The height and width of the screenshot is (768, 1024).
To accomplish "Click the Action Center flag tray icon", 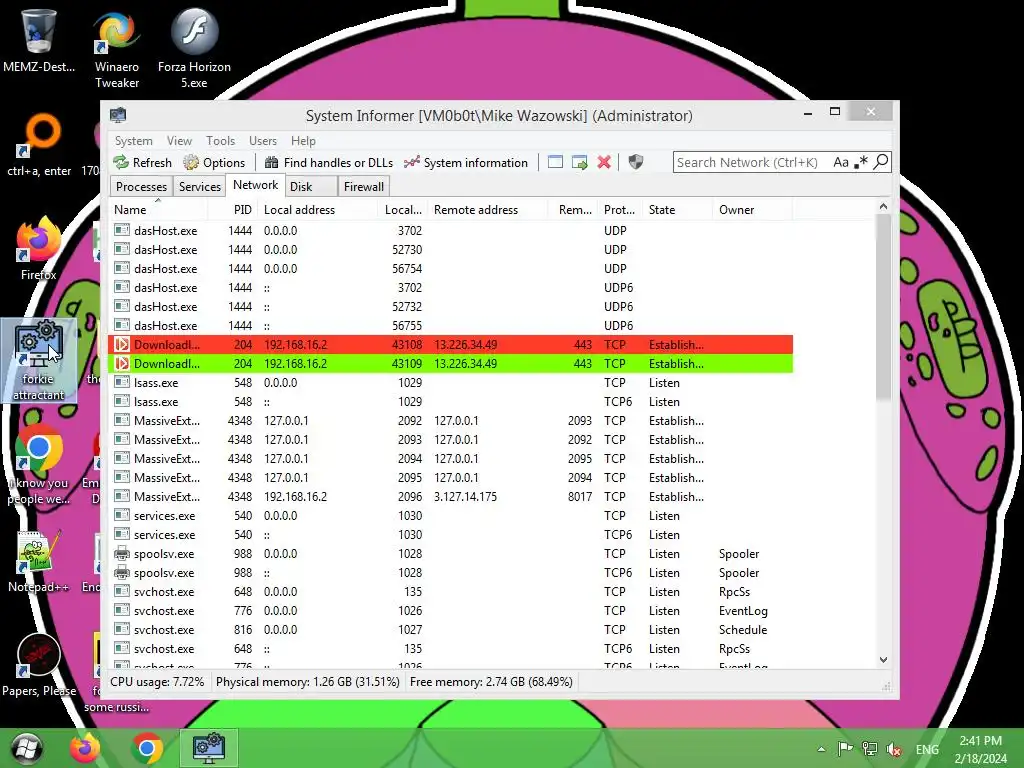I will click(x=845, y=749).
